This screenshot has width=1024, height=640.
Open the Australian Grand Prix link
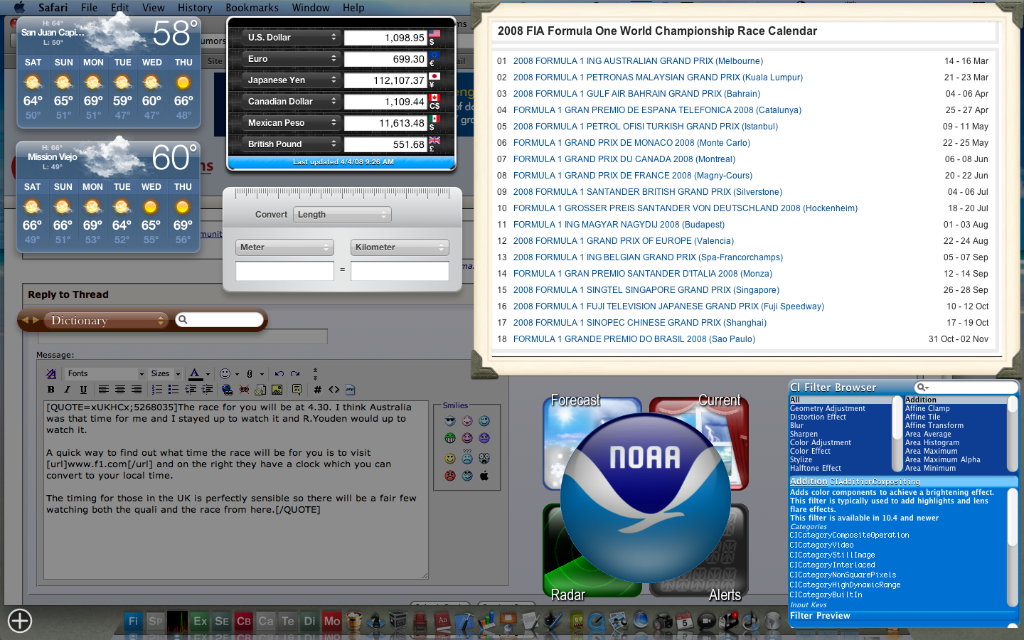coord(638,61)
